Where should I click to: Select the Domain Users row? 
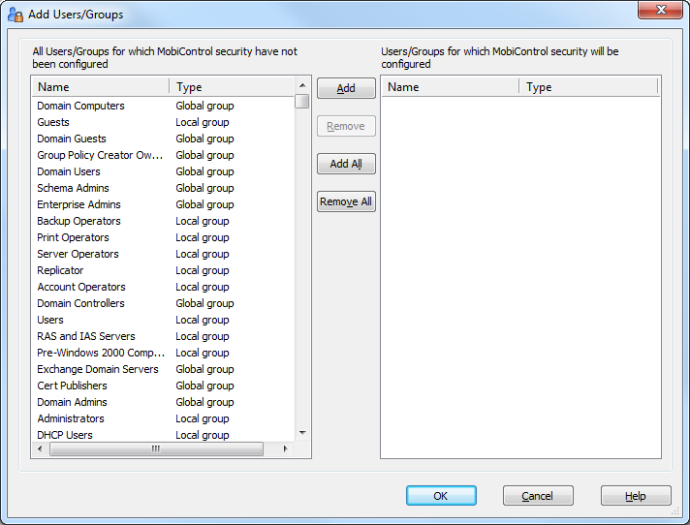(163, 172)
